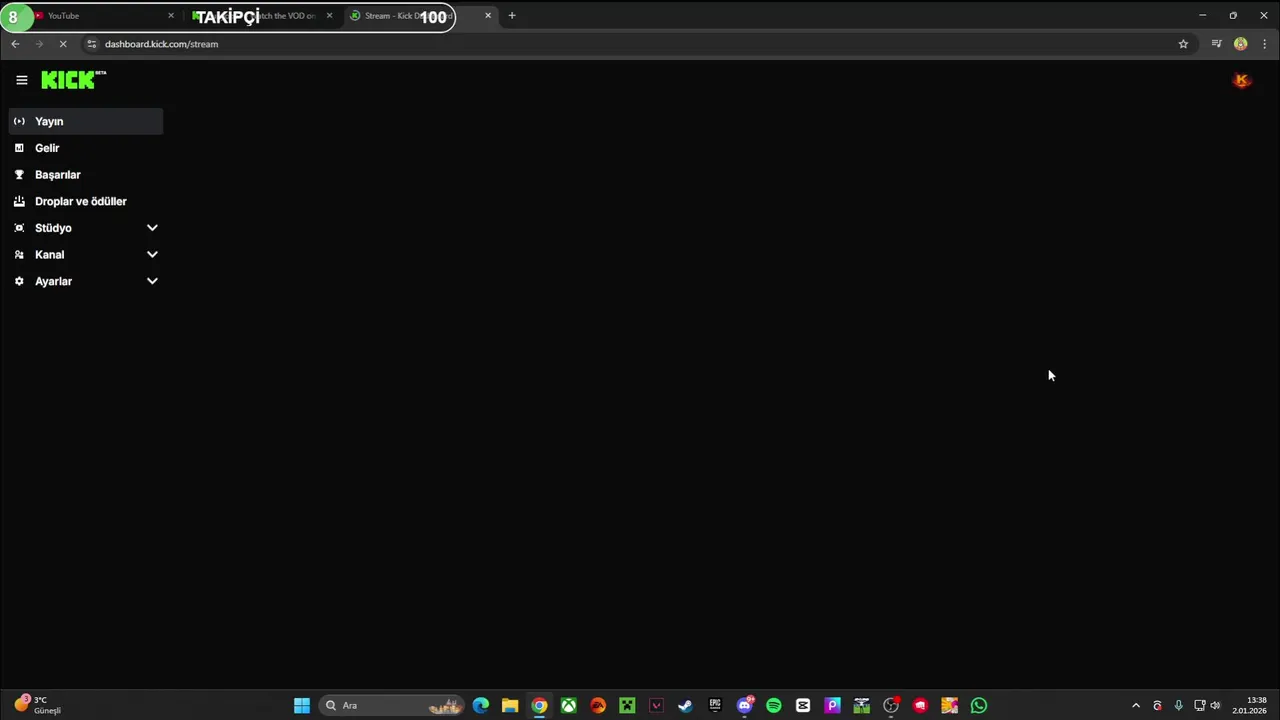Open File Explorer from taskbar
1280x720 pixels.
pyautogui.click(x=510, y=706)
